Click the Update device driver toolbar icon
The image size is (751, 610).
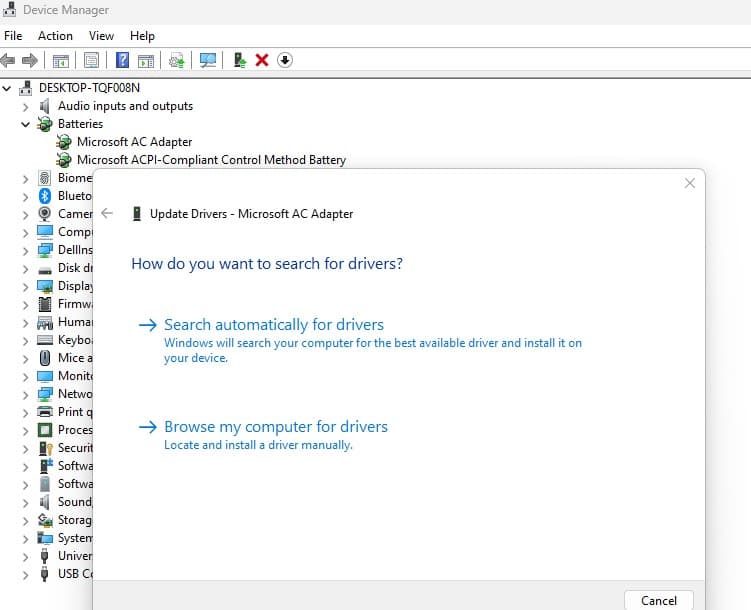tap(176, 60)
